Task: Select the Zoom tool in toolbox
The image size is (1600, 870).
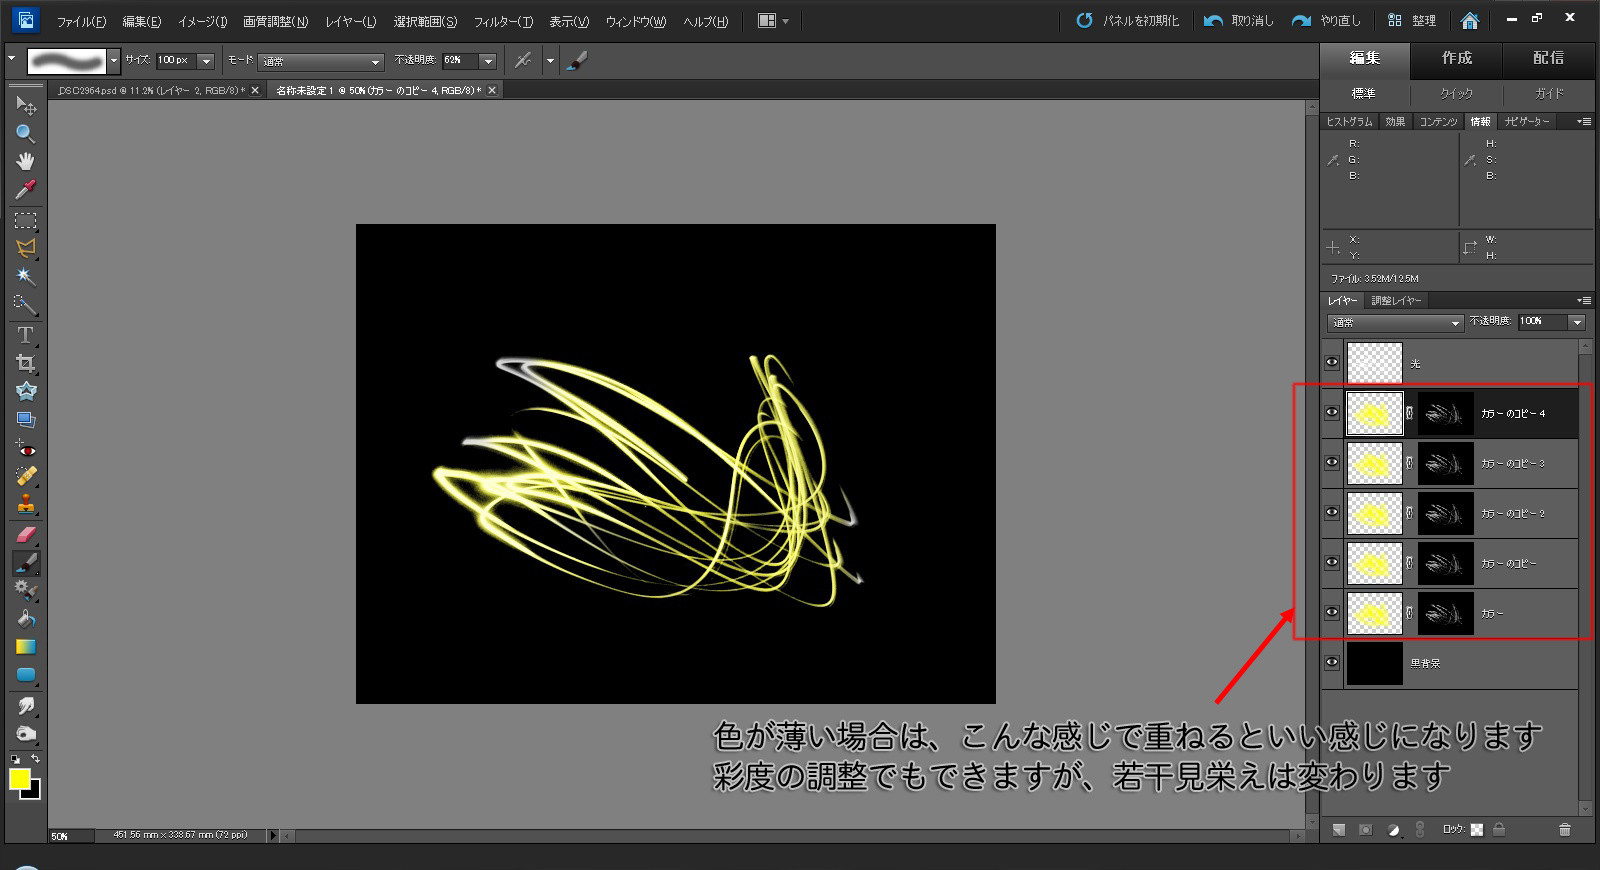Action: (25, 133)
